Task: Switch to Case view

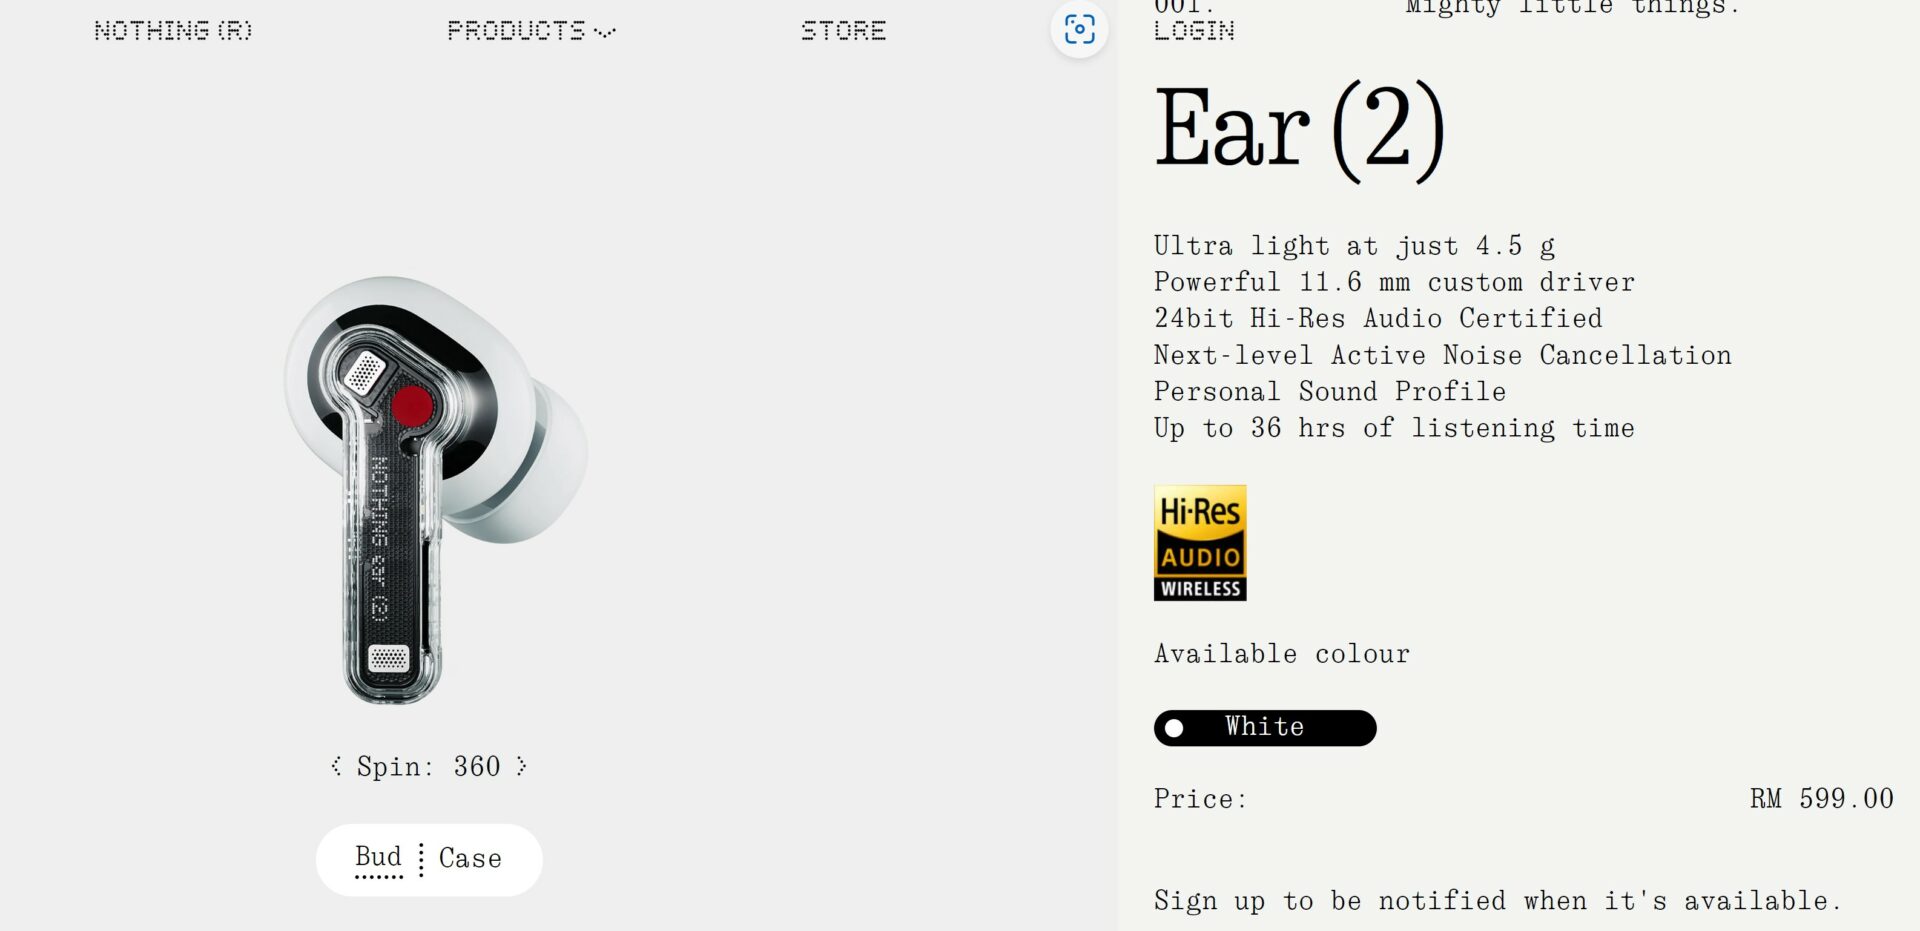Action: tap(470, 858)
